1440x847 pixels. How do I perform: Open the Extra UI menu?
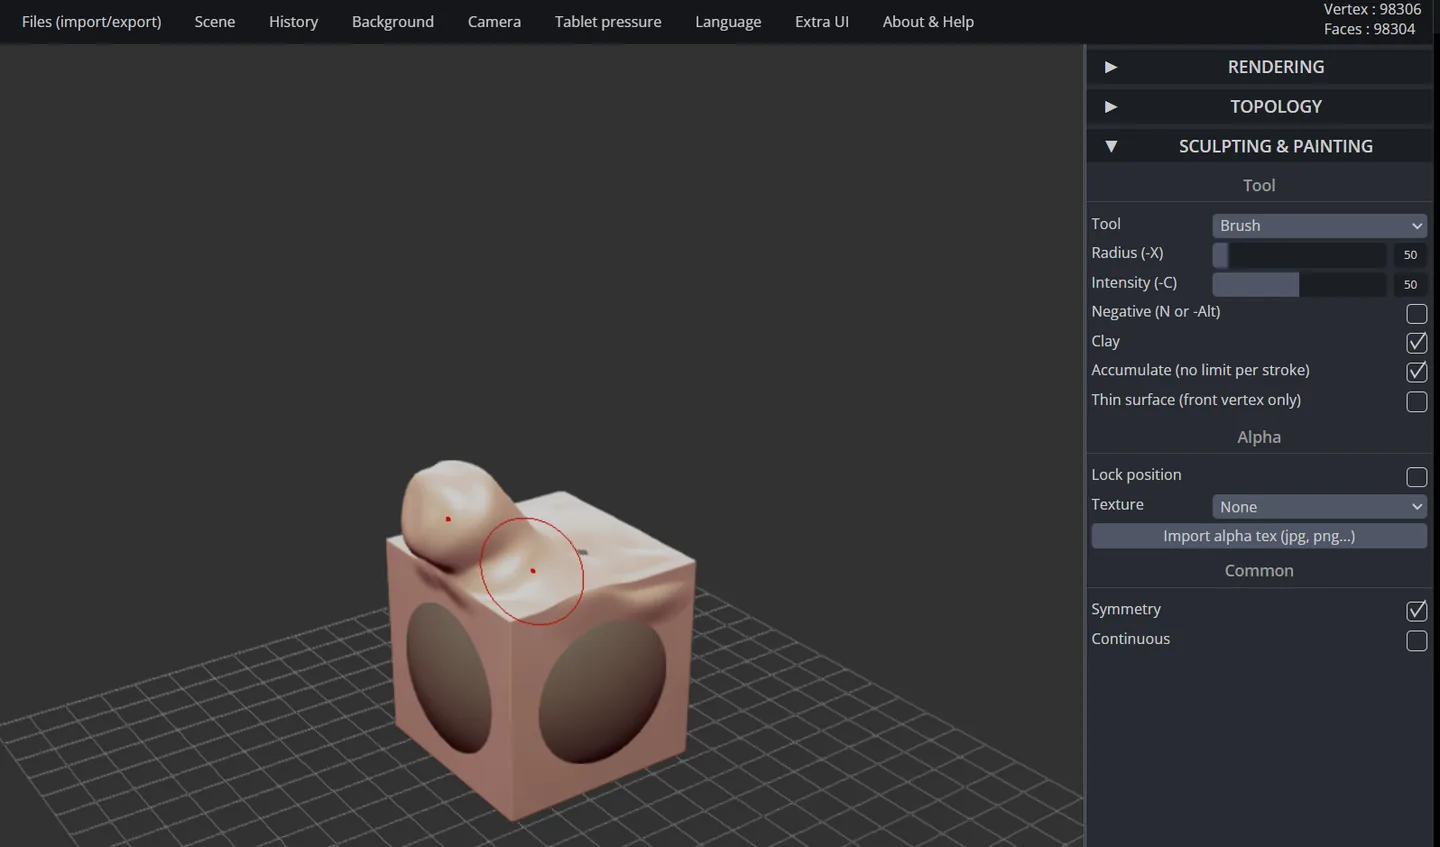click(822, 22)
